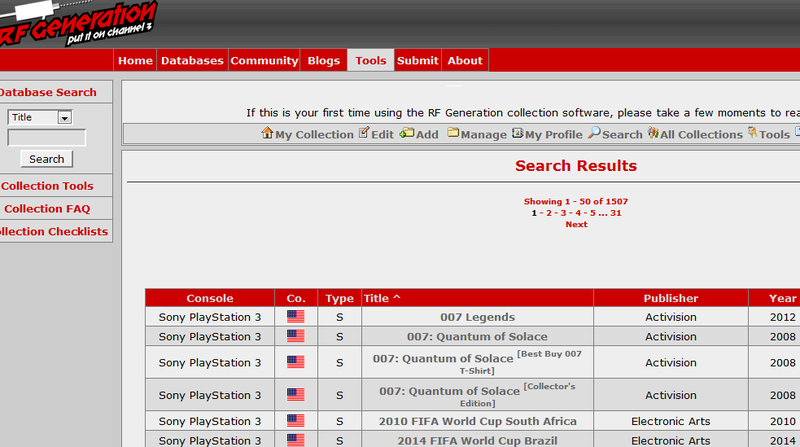Click the Search magnifier icon in toolbar
800x447 pixels.
tap(594, 133)
